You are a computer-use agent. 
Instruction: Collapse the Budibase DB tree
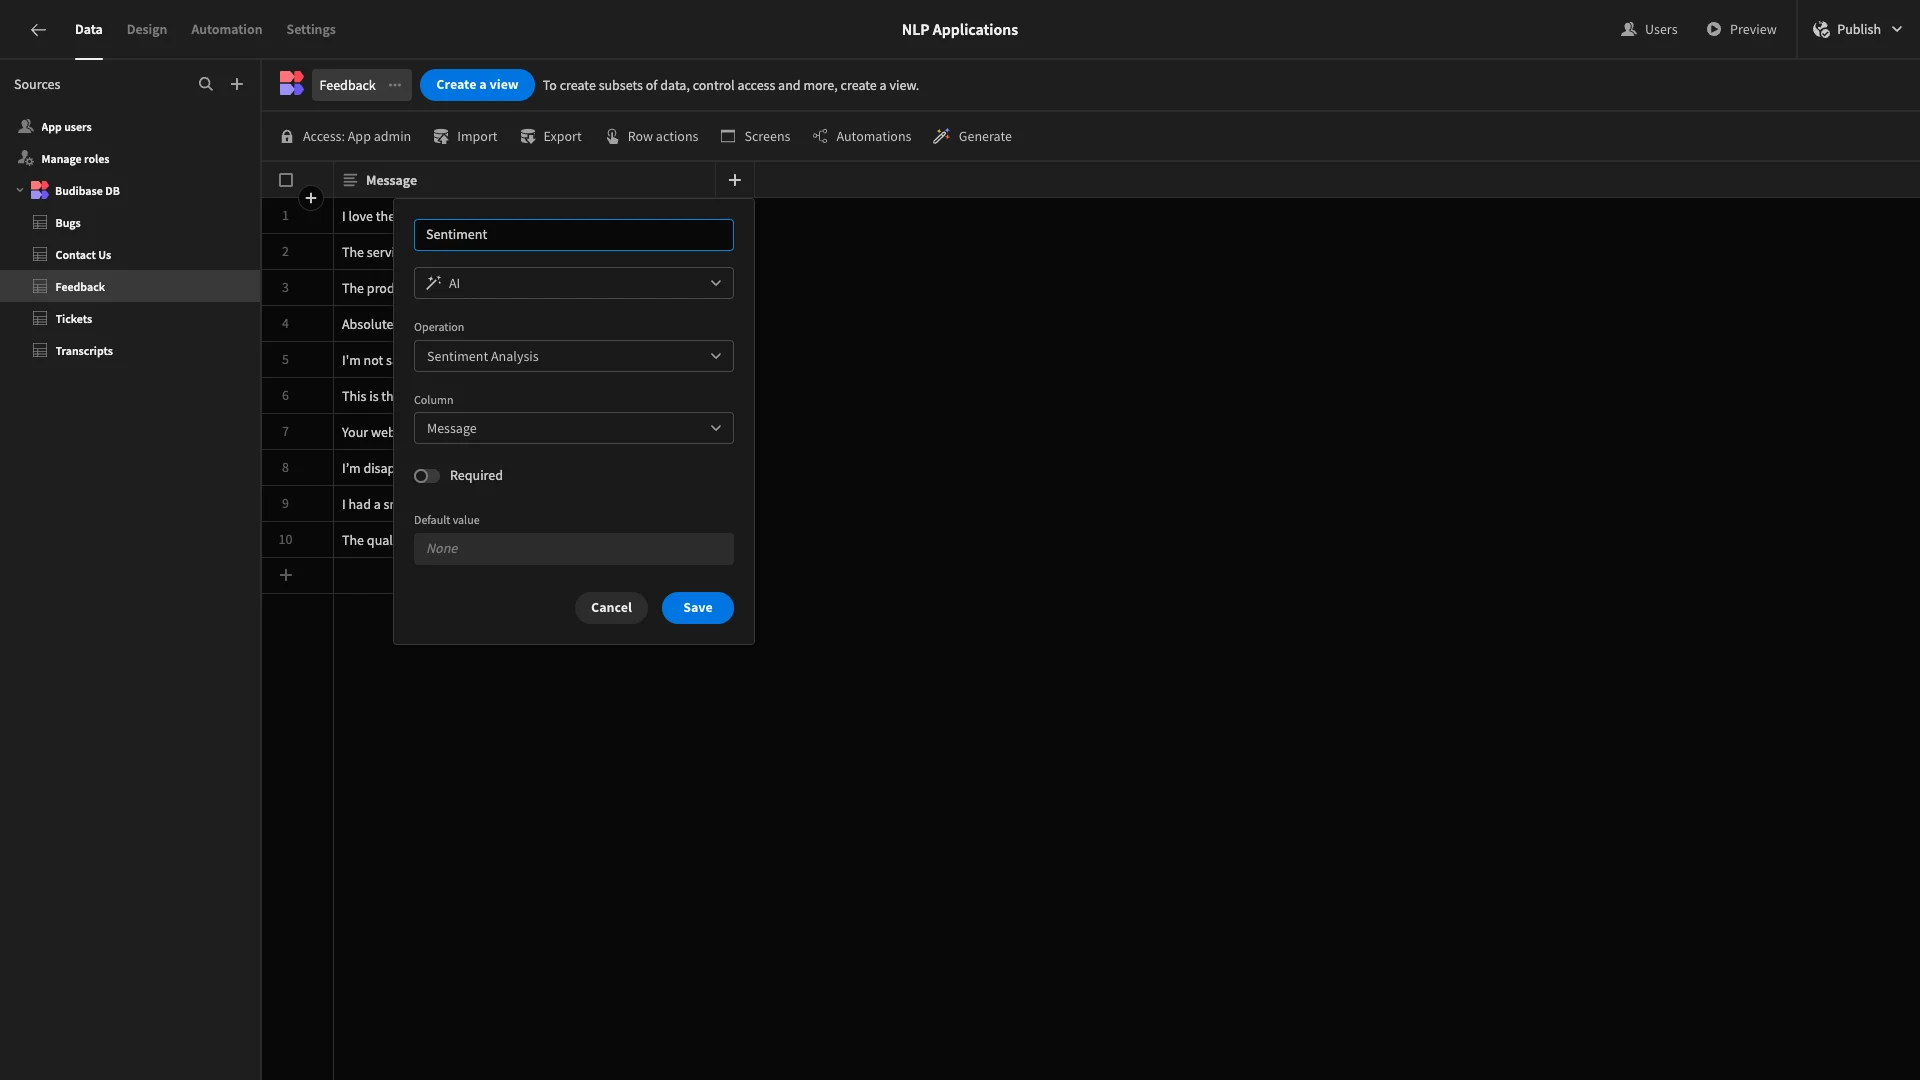click(20, 191)
